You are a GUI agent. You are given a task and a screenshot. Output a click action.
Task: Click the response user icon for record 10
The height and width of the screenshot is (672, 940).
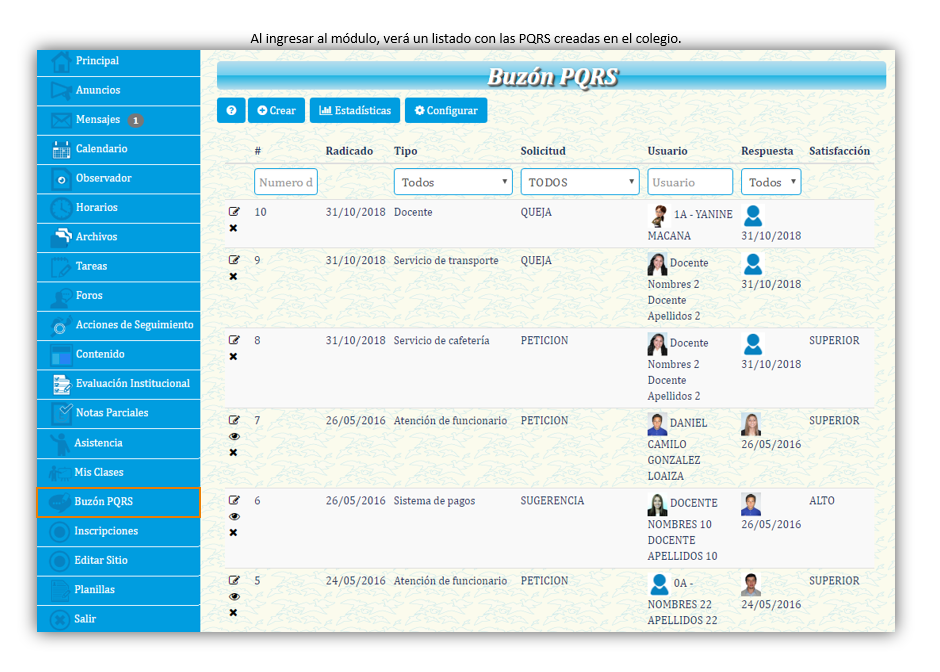752,216
